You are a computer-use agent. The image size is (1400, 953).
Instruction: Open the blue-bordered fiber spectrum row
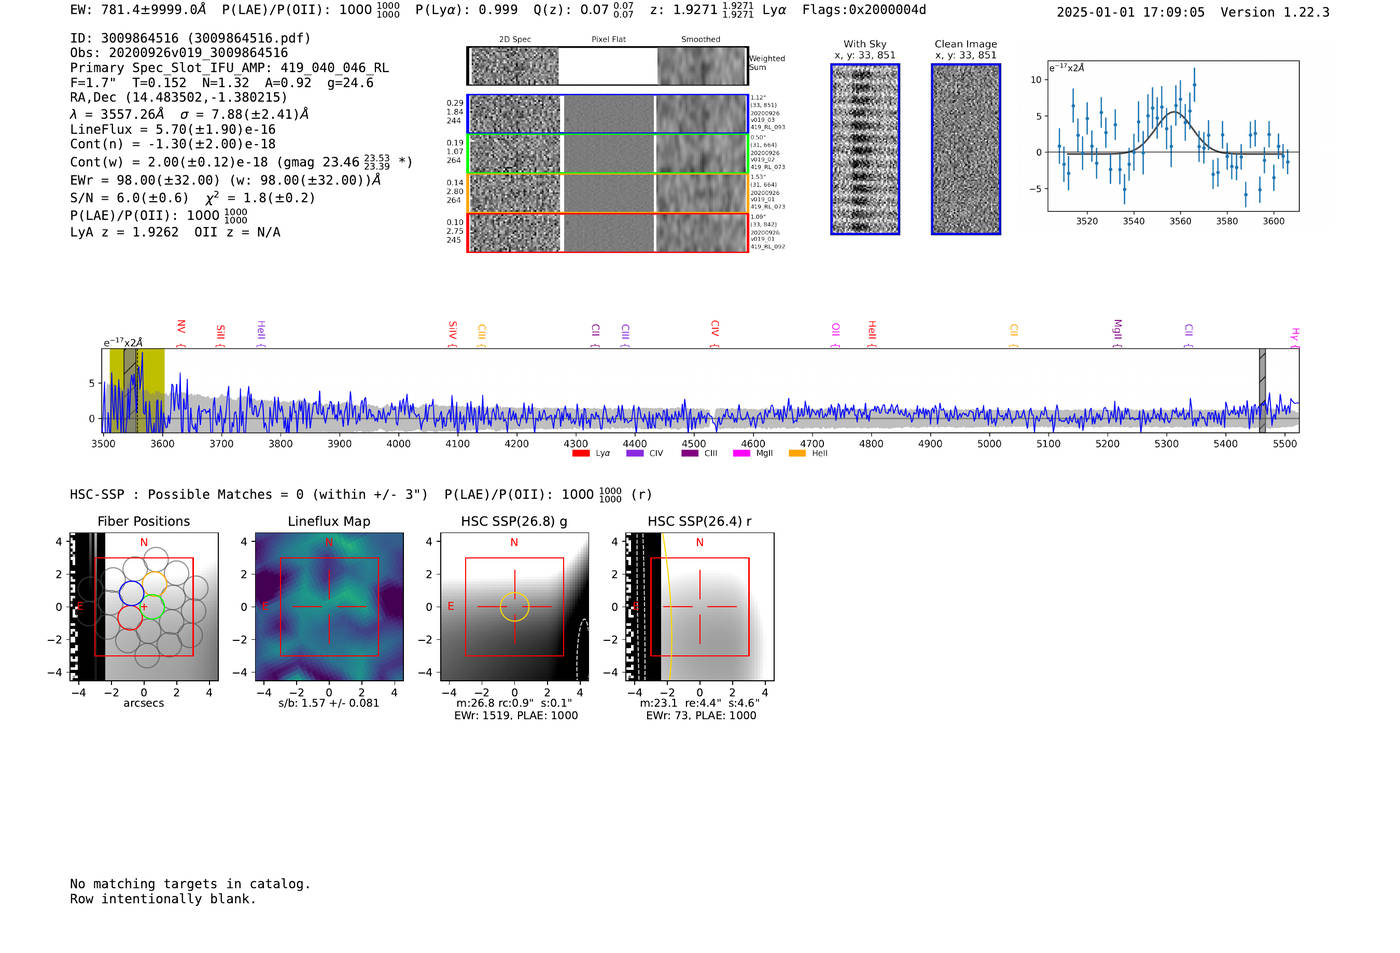(607, 114)
